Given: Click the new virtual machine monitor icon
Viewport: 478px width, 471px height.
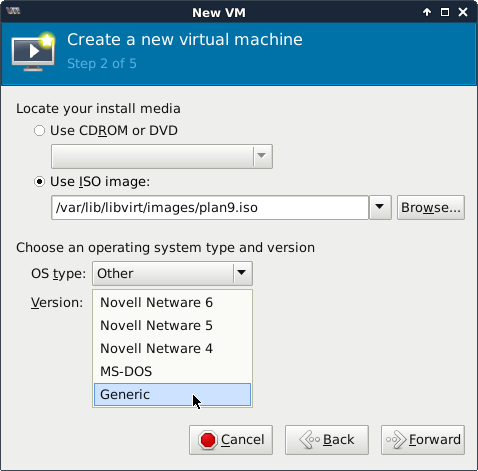Looking at the screenshot, I should tap(33, 52).
